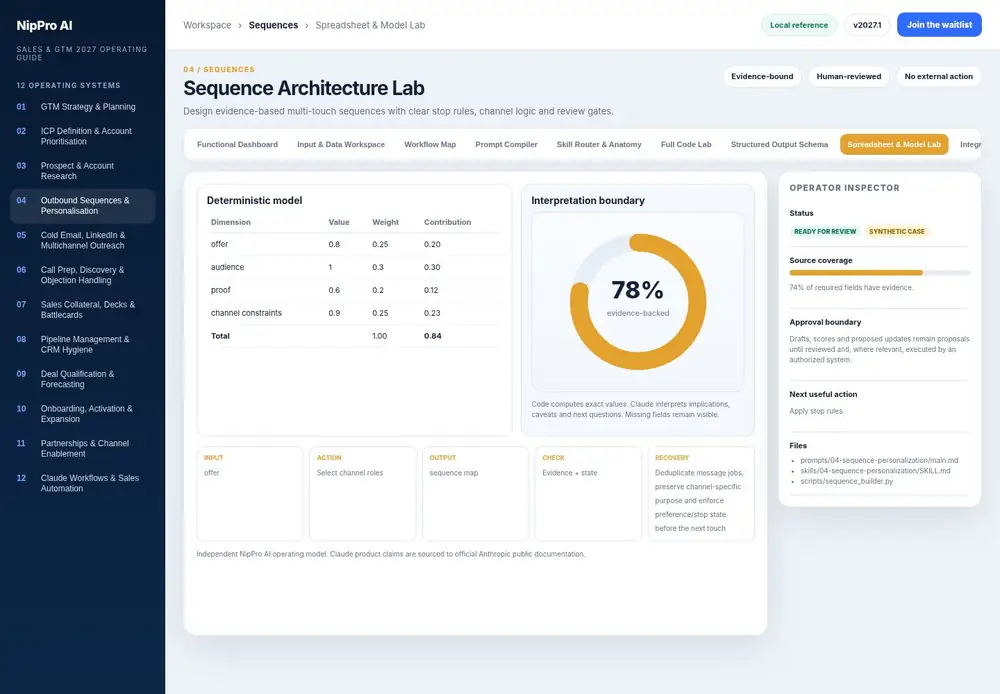Screen dimensions: 1000x694
Task: Click the offer dimension in the table
Action: click(x=219, y=244)
